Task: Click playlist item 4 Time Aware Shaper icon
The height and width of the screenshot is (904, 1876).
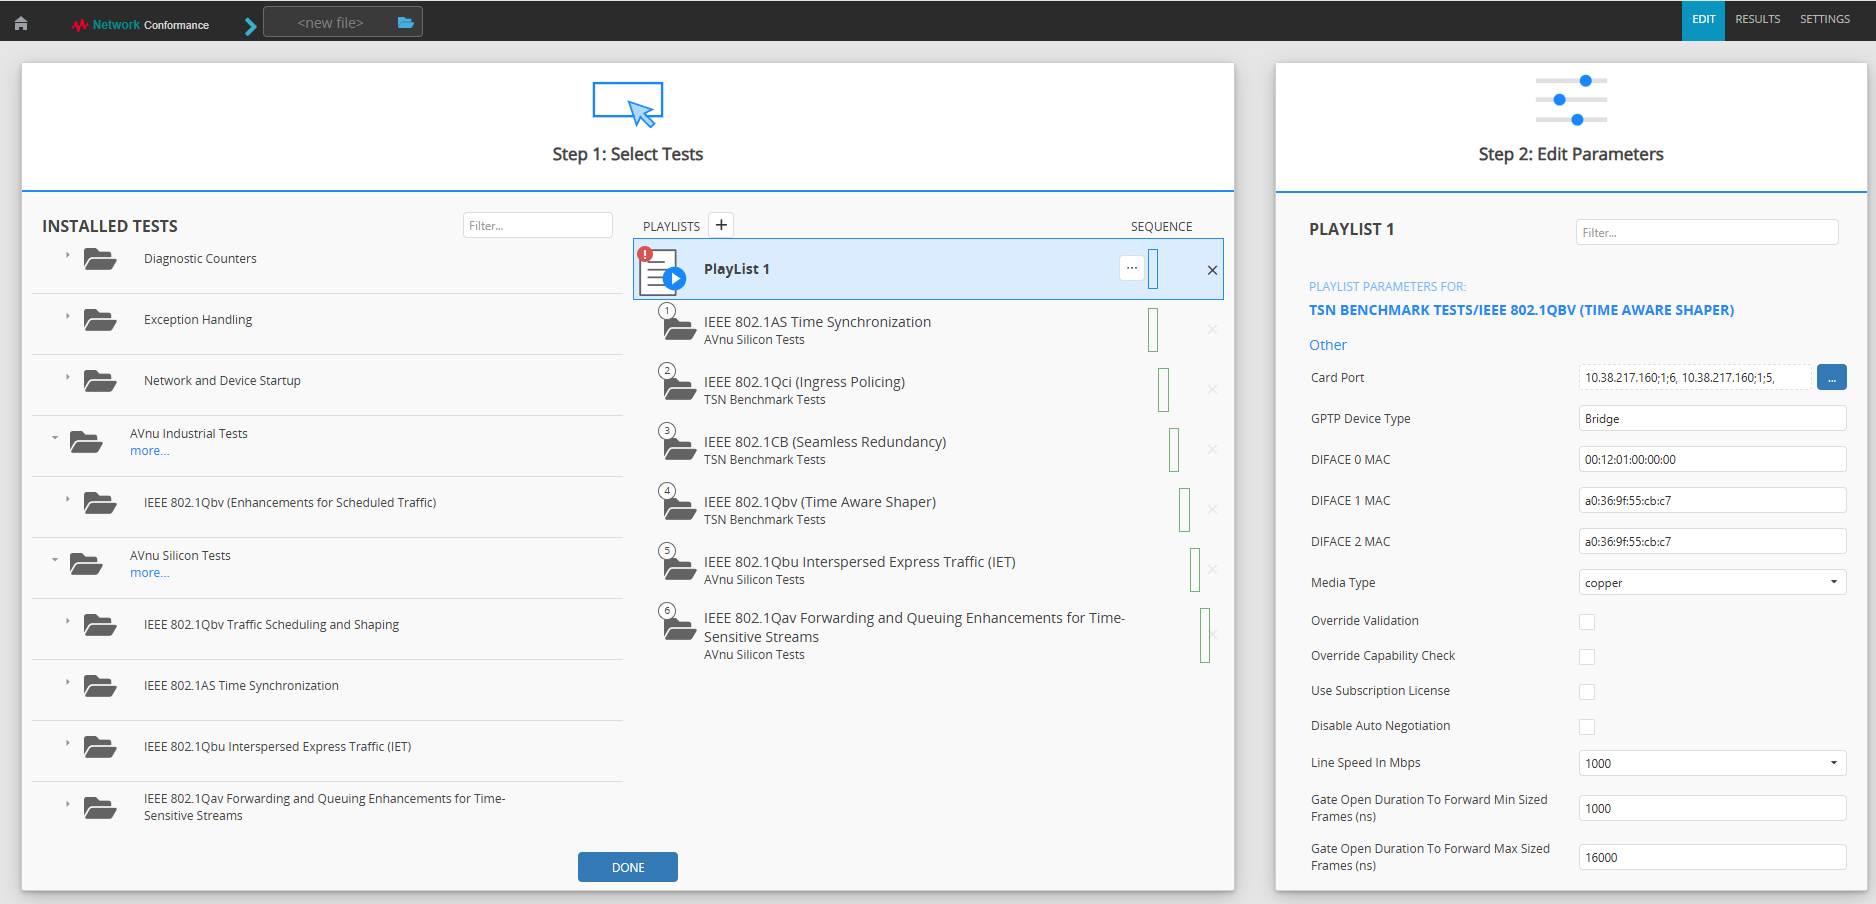Action: [x=679, y=509]
